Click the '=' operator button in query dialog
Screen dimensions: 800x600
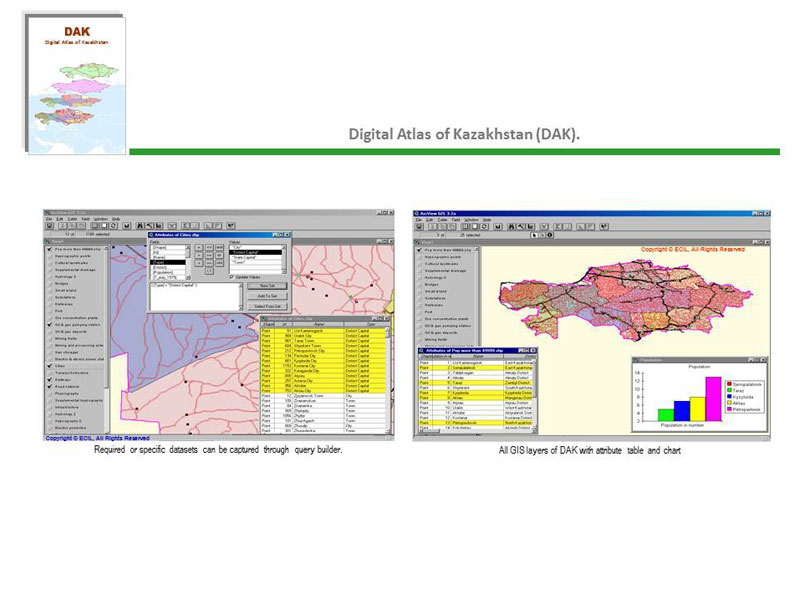point(199,247)
